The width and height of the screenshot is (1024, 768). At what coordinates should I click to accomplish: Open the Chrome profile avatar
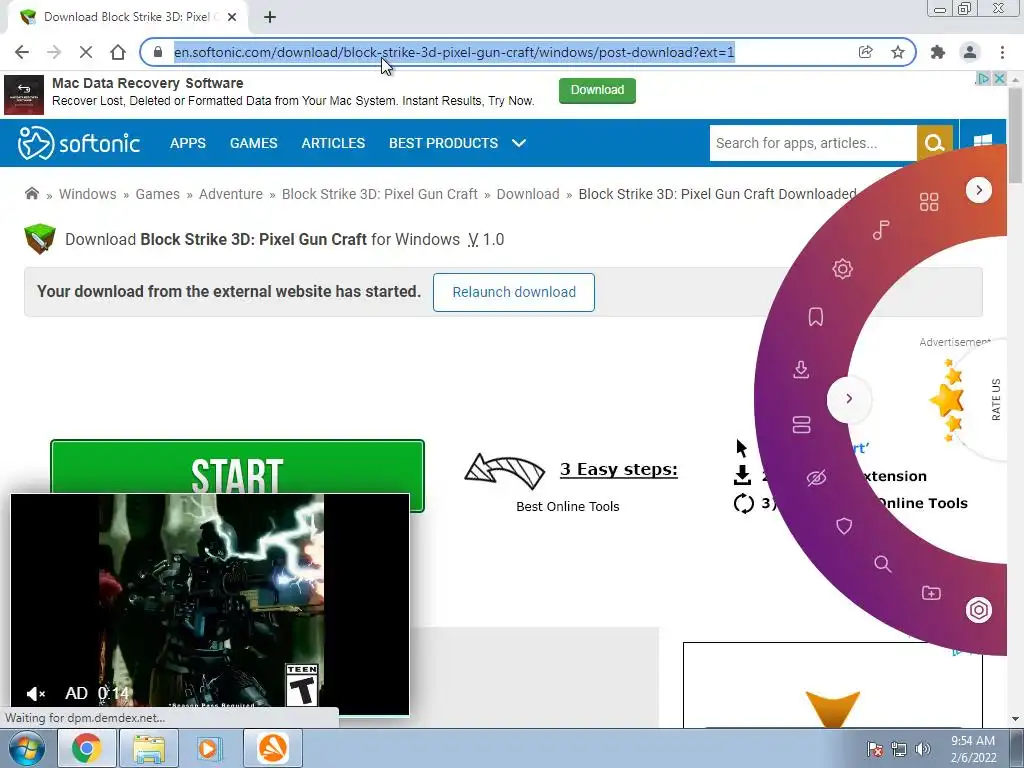970,52
